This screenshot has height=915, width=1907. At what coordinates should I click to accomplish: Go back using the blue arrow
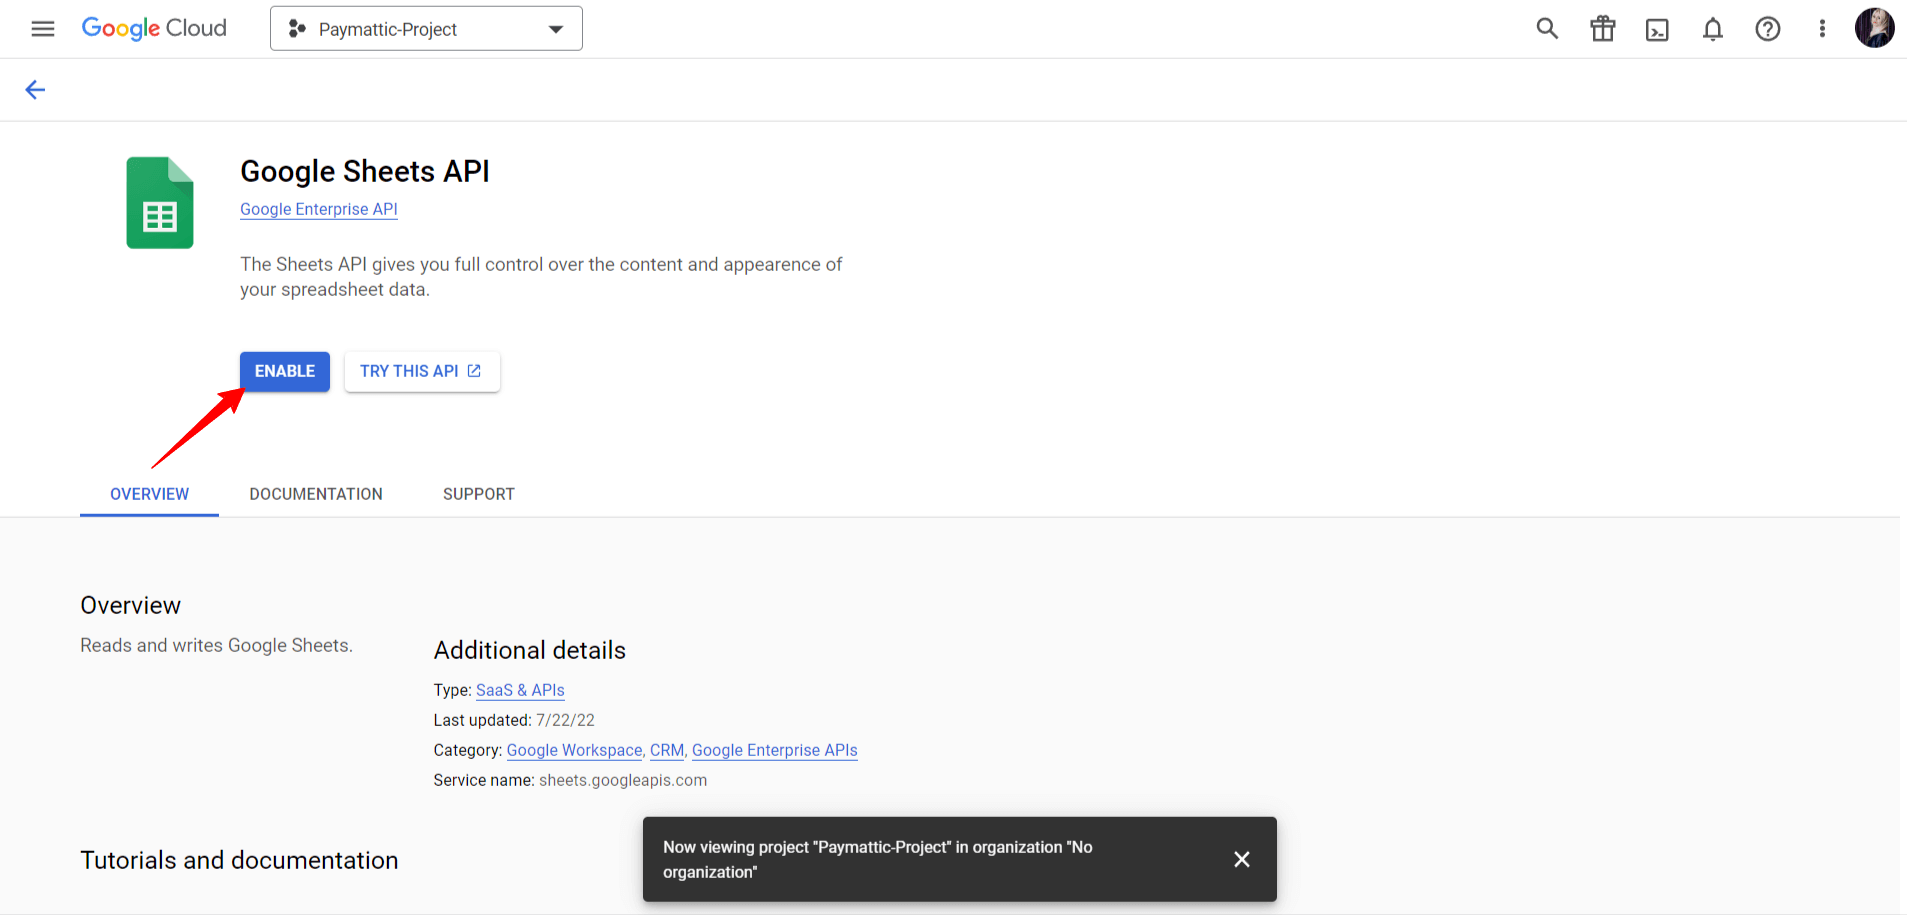35,90
